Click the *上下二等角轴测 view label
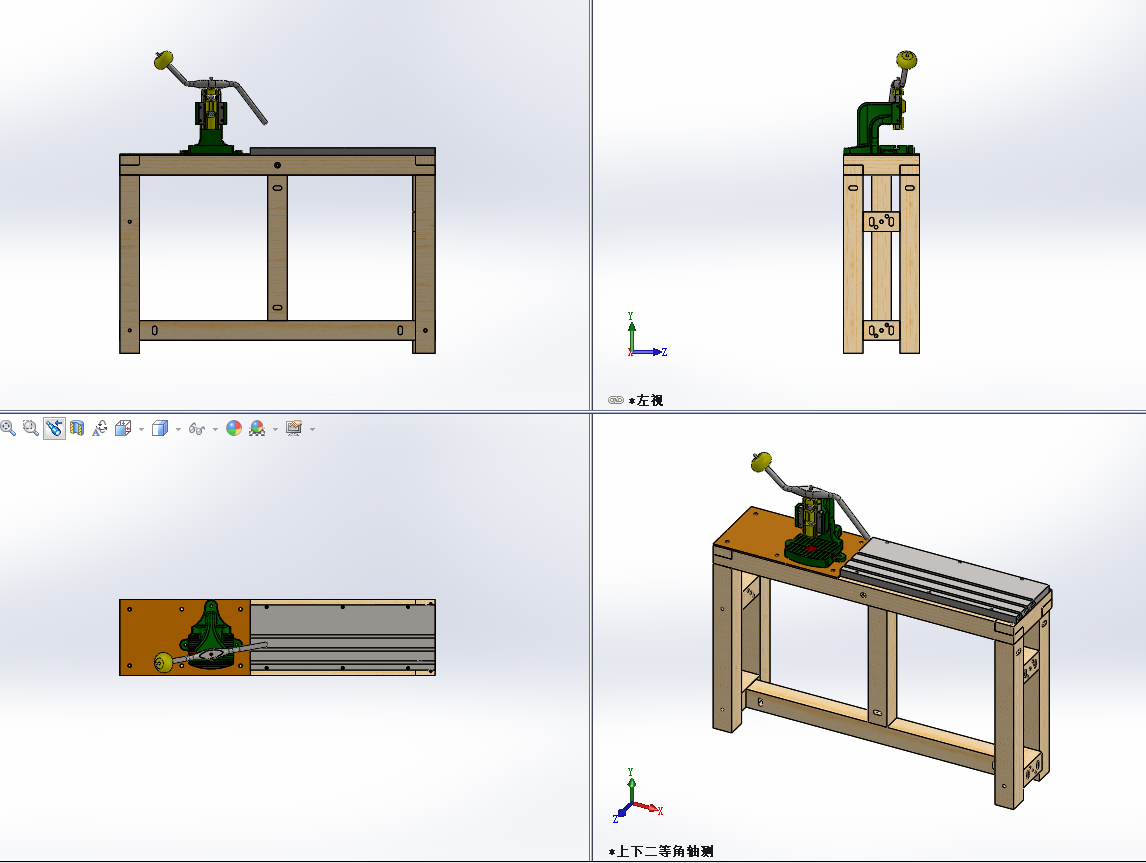Screen dimensions: 1146x863 click(661, 851)
